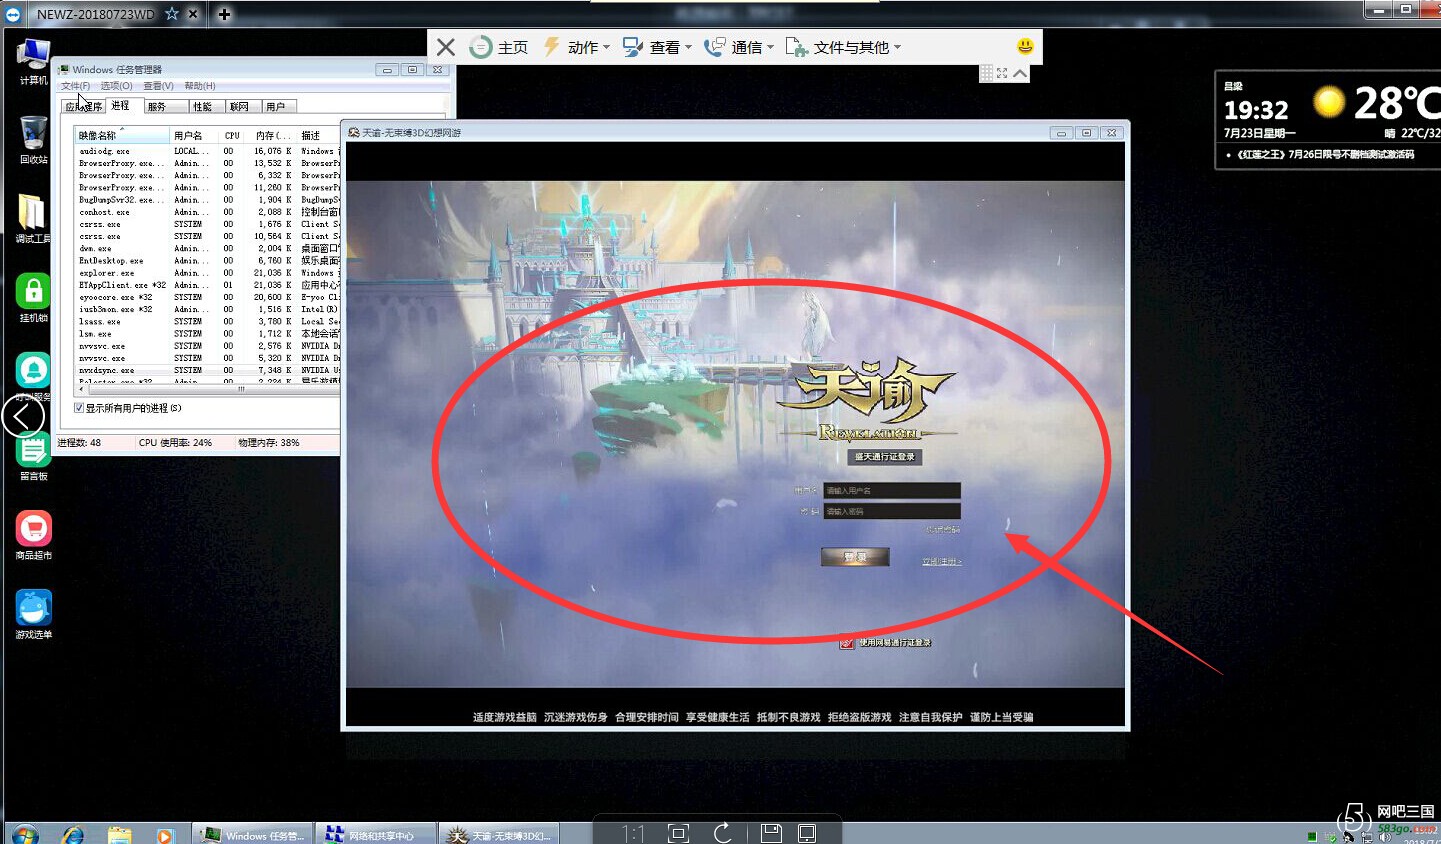Select the conhost.exe process row
The width and height of the screenshot is (1441, 844).
(207, 212)
